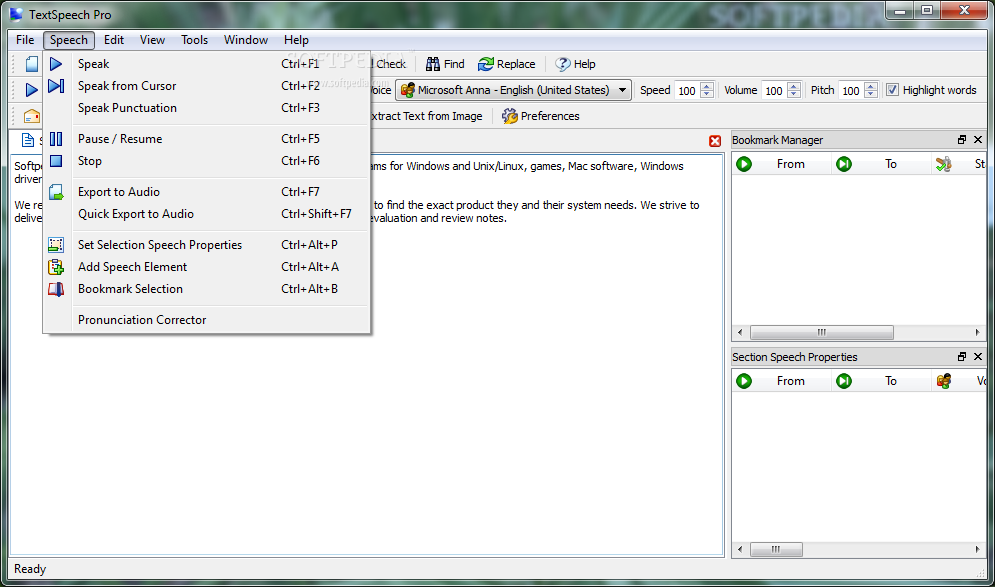
Task: Click the Speed value field
Action: tap(687, 90)
